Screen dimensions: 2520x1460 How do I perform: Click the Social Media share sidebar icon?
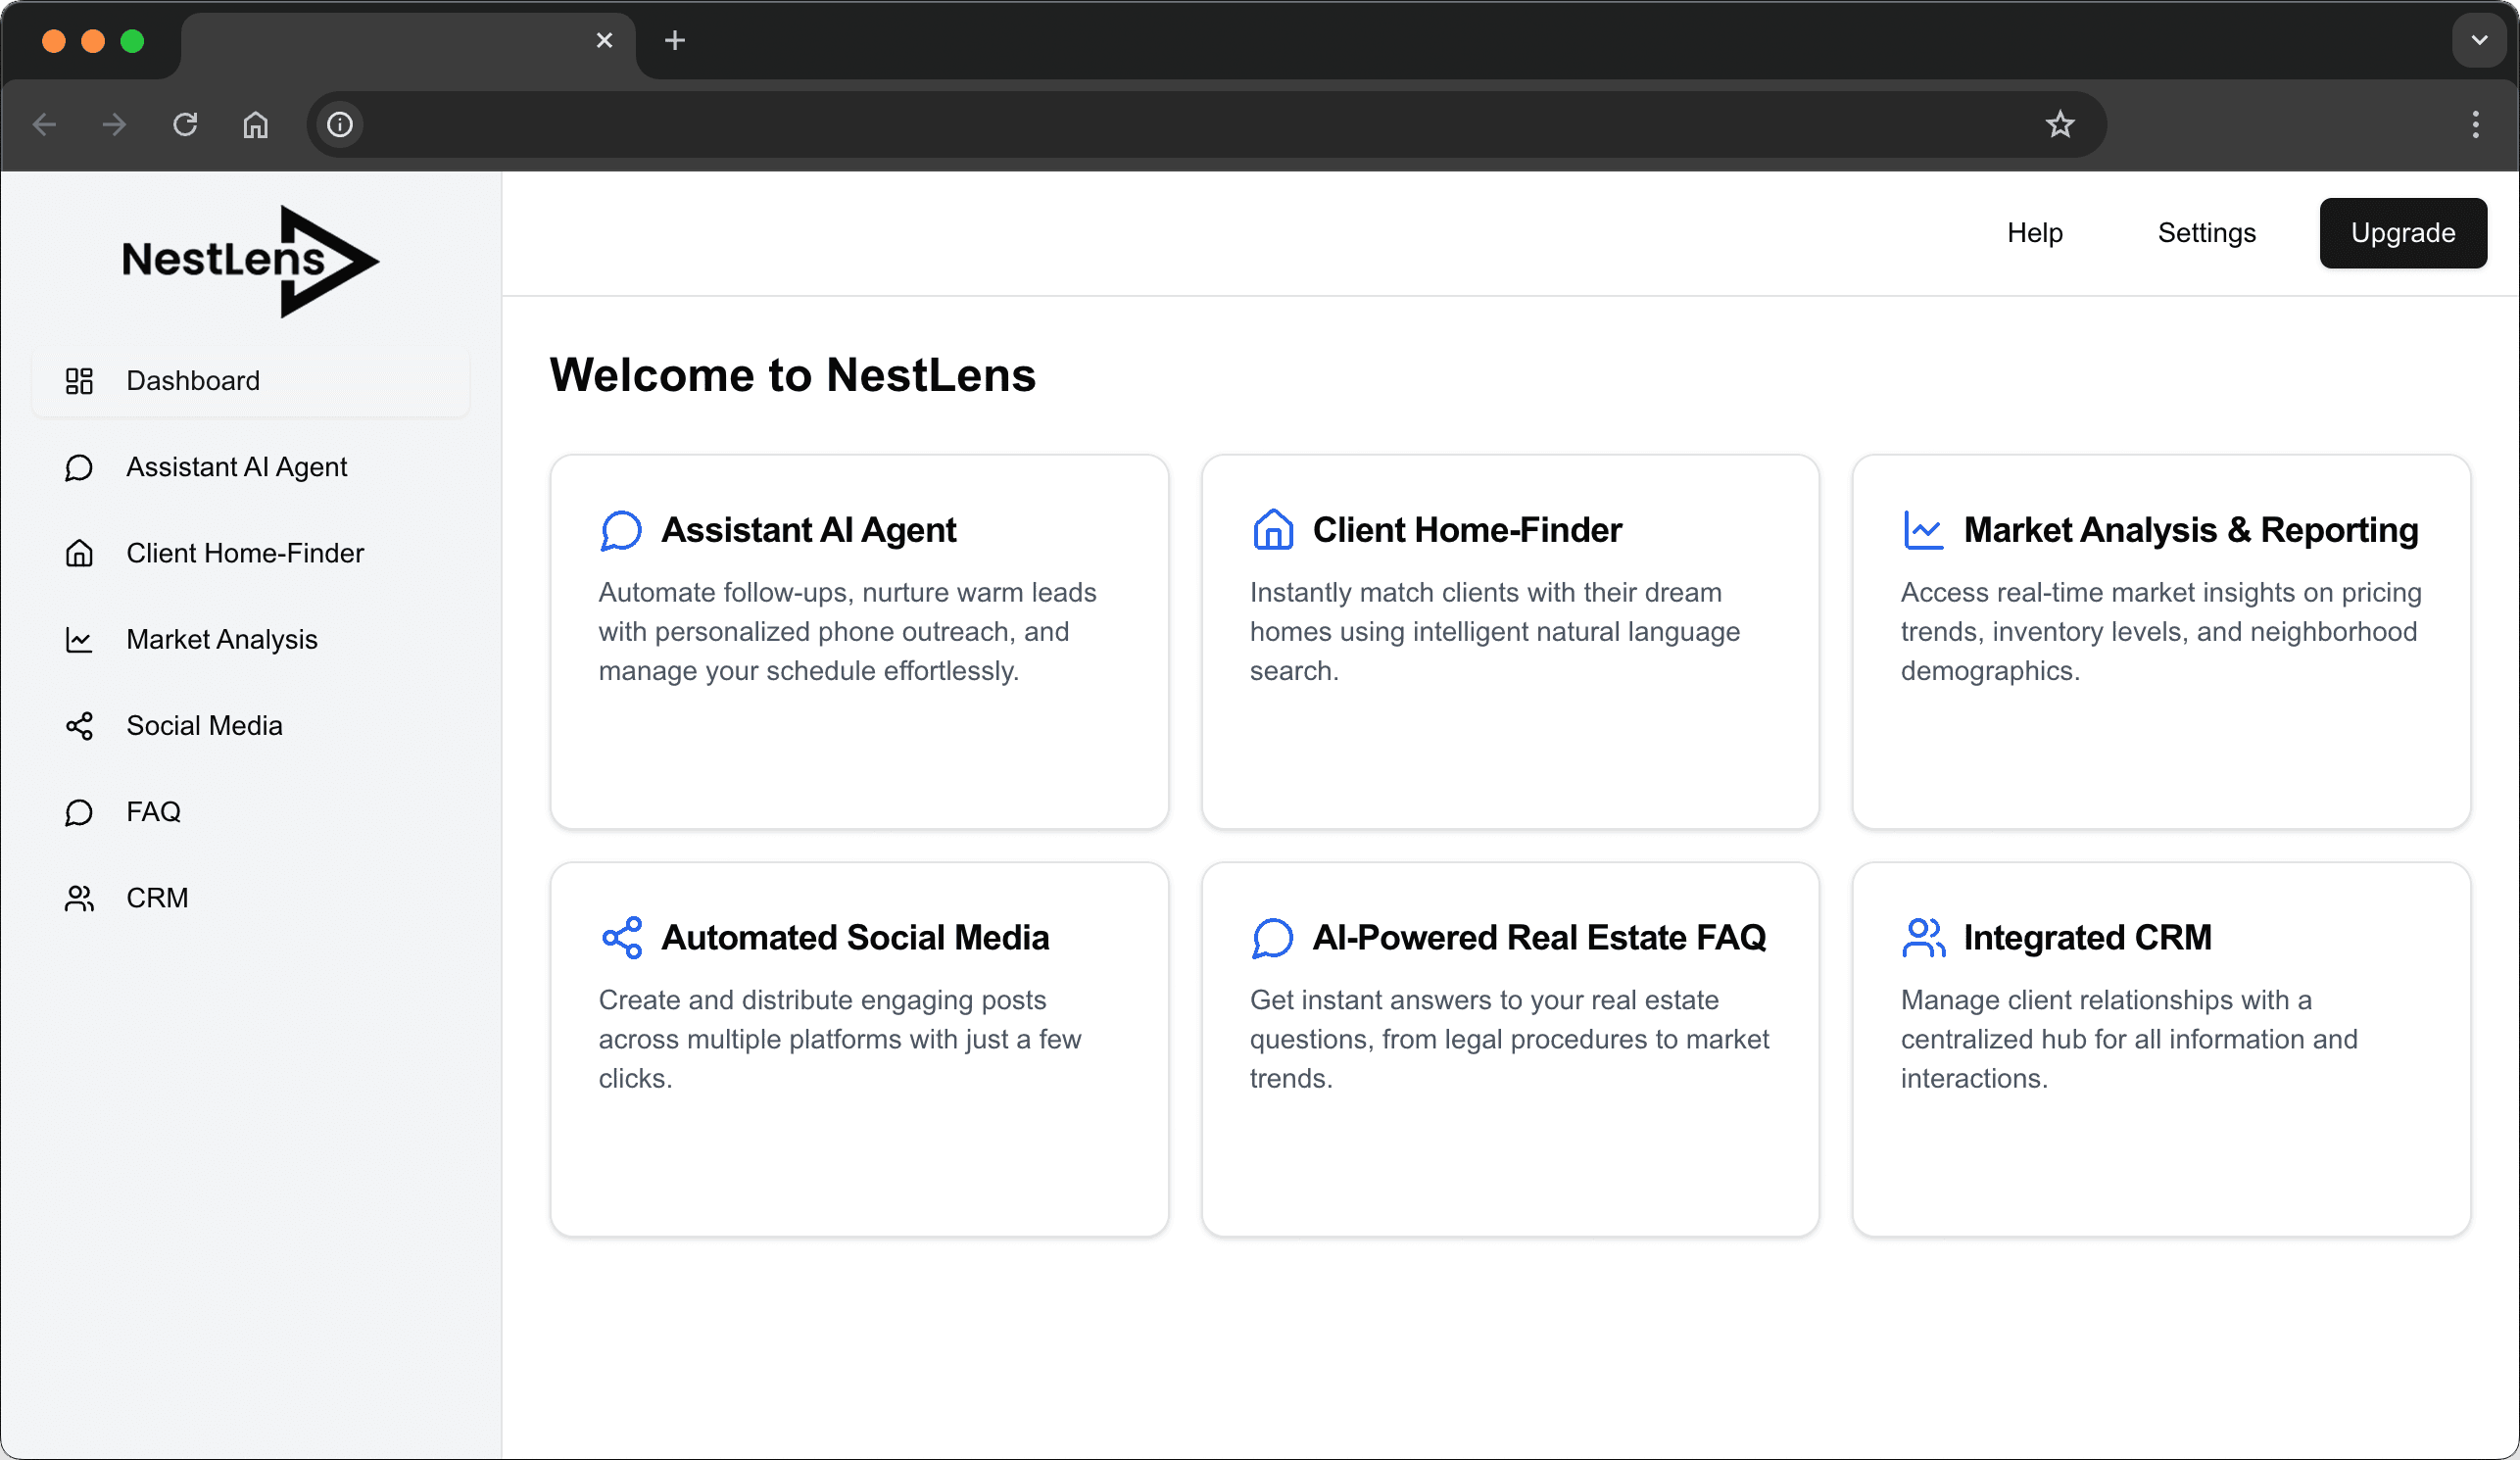[x=79, y=726]
